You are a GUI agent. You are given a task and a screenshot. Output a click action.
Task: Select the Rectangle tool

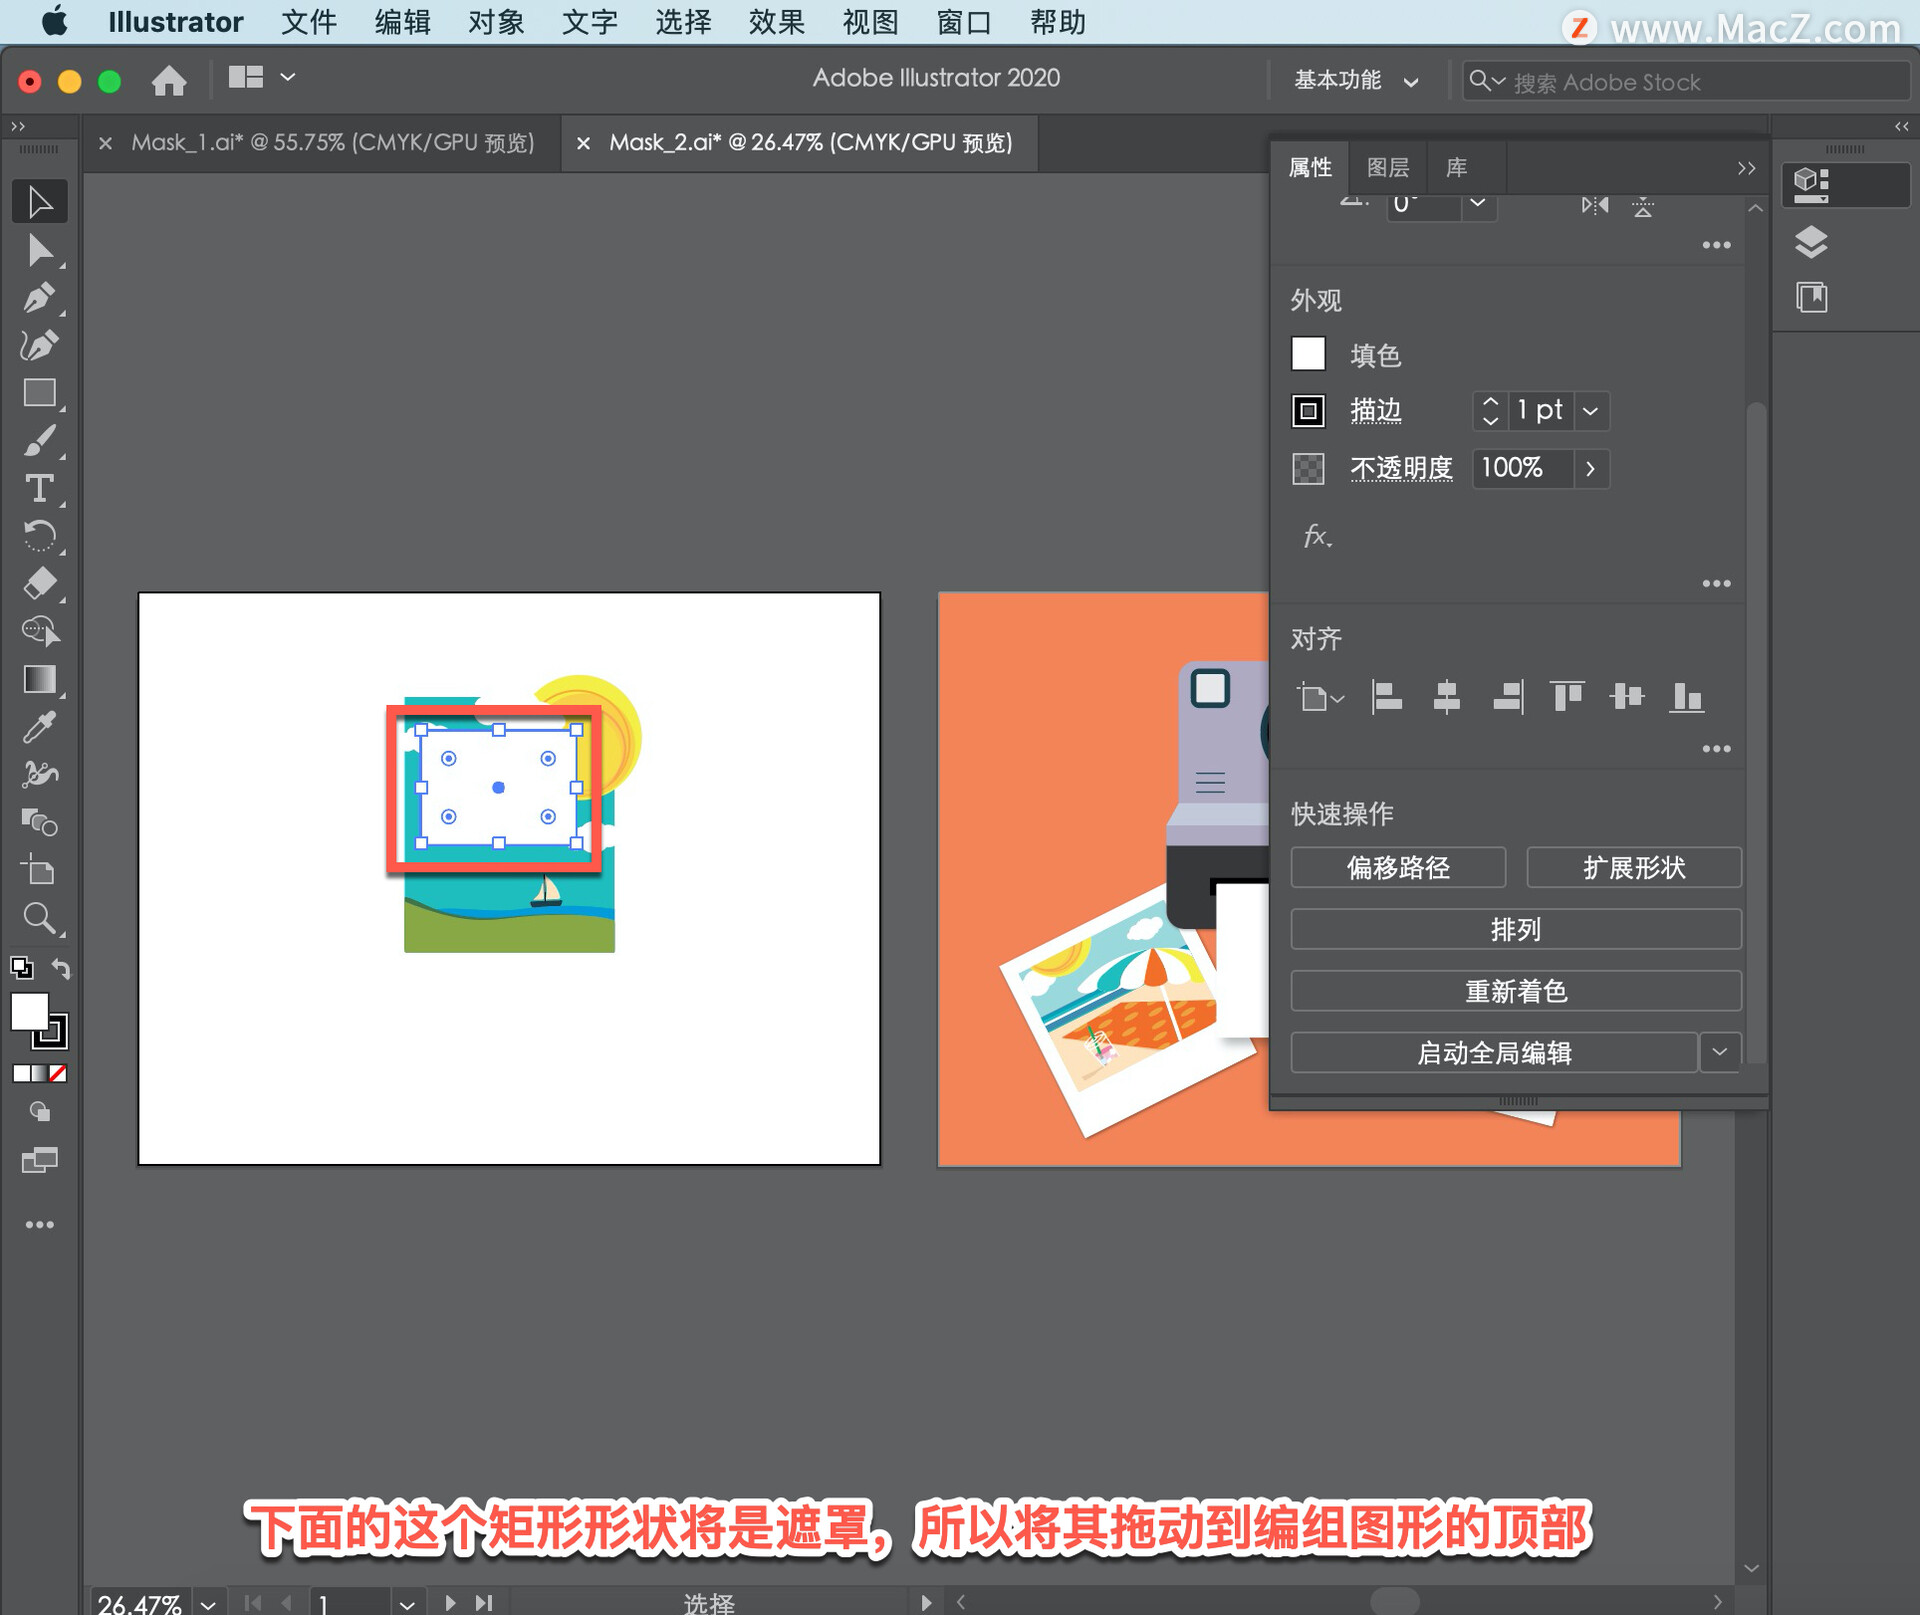point(40,393)
